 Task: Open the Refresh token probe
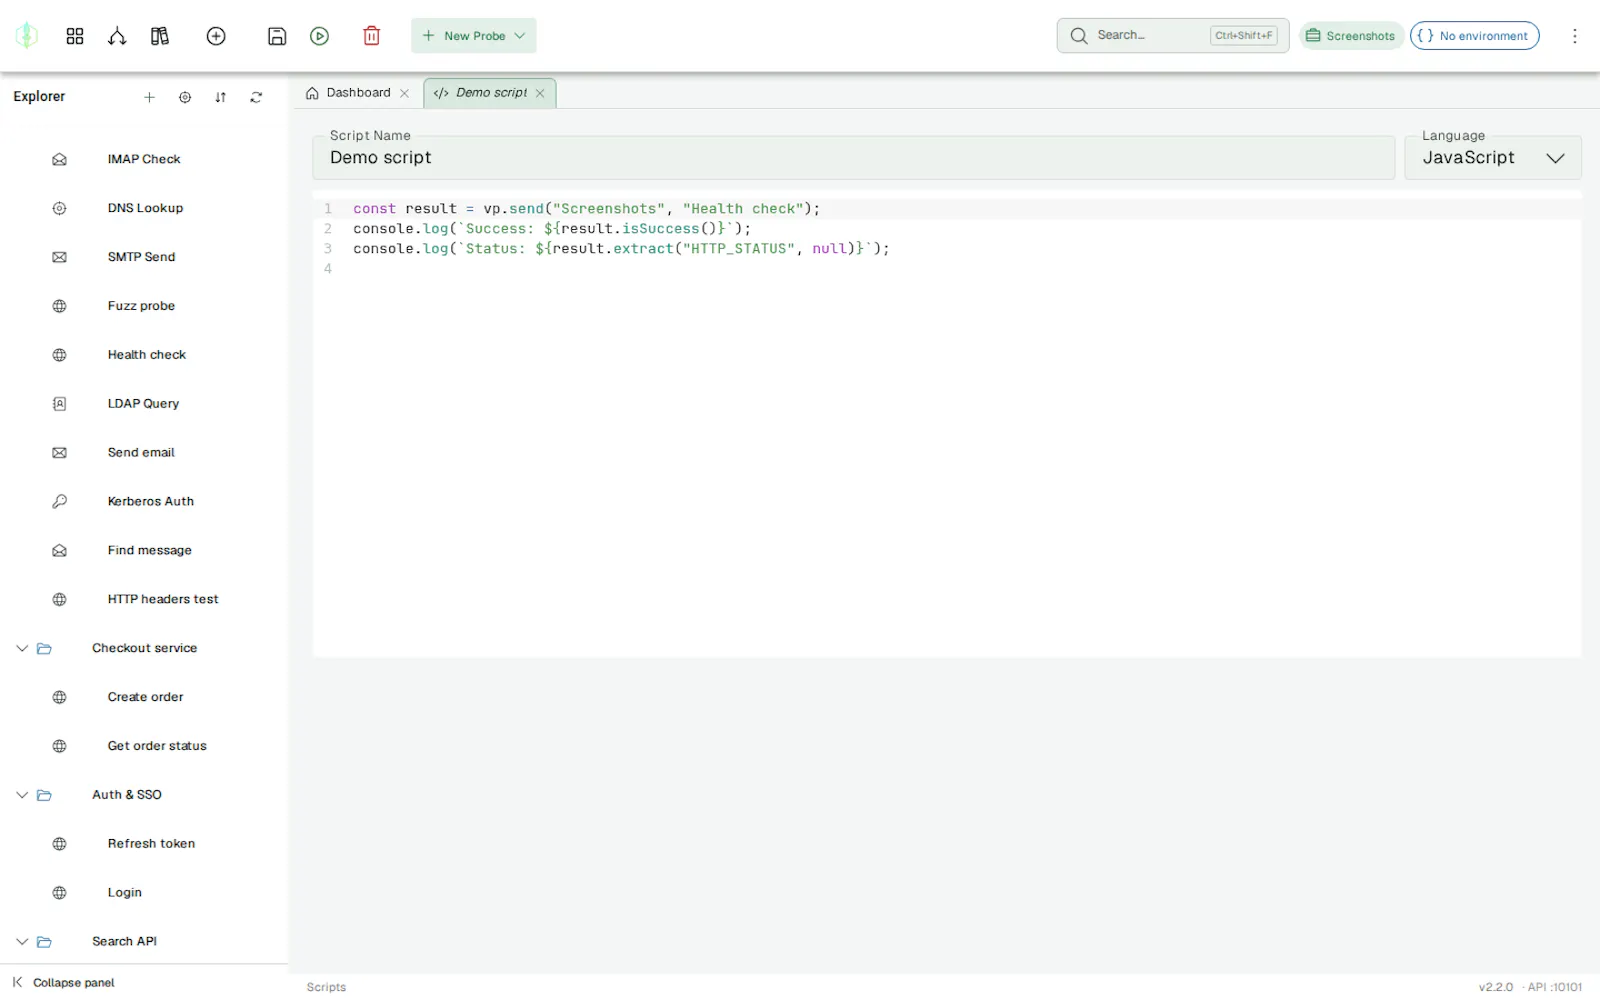tap(151, 845)
